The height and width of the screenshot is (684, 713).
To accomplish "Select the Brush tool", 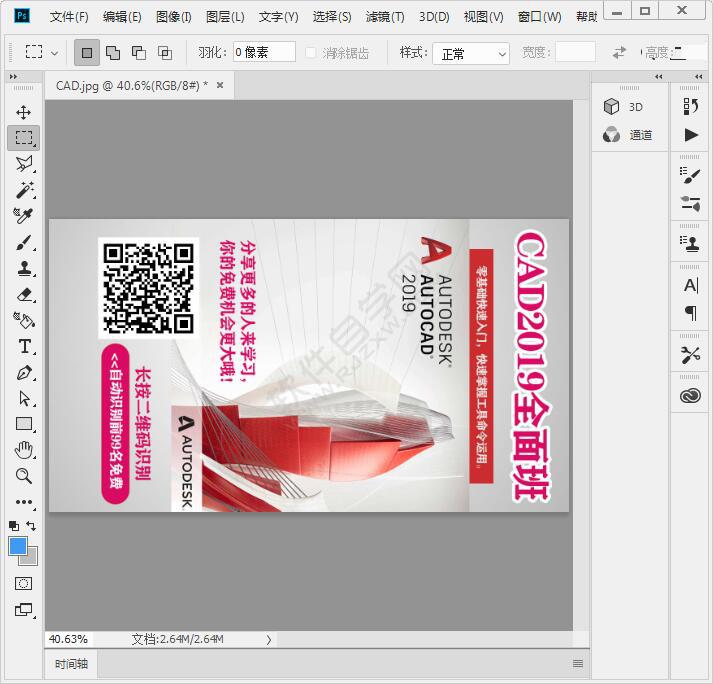I will point(24,242).
